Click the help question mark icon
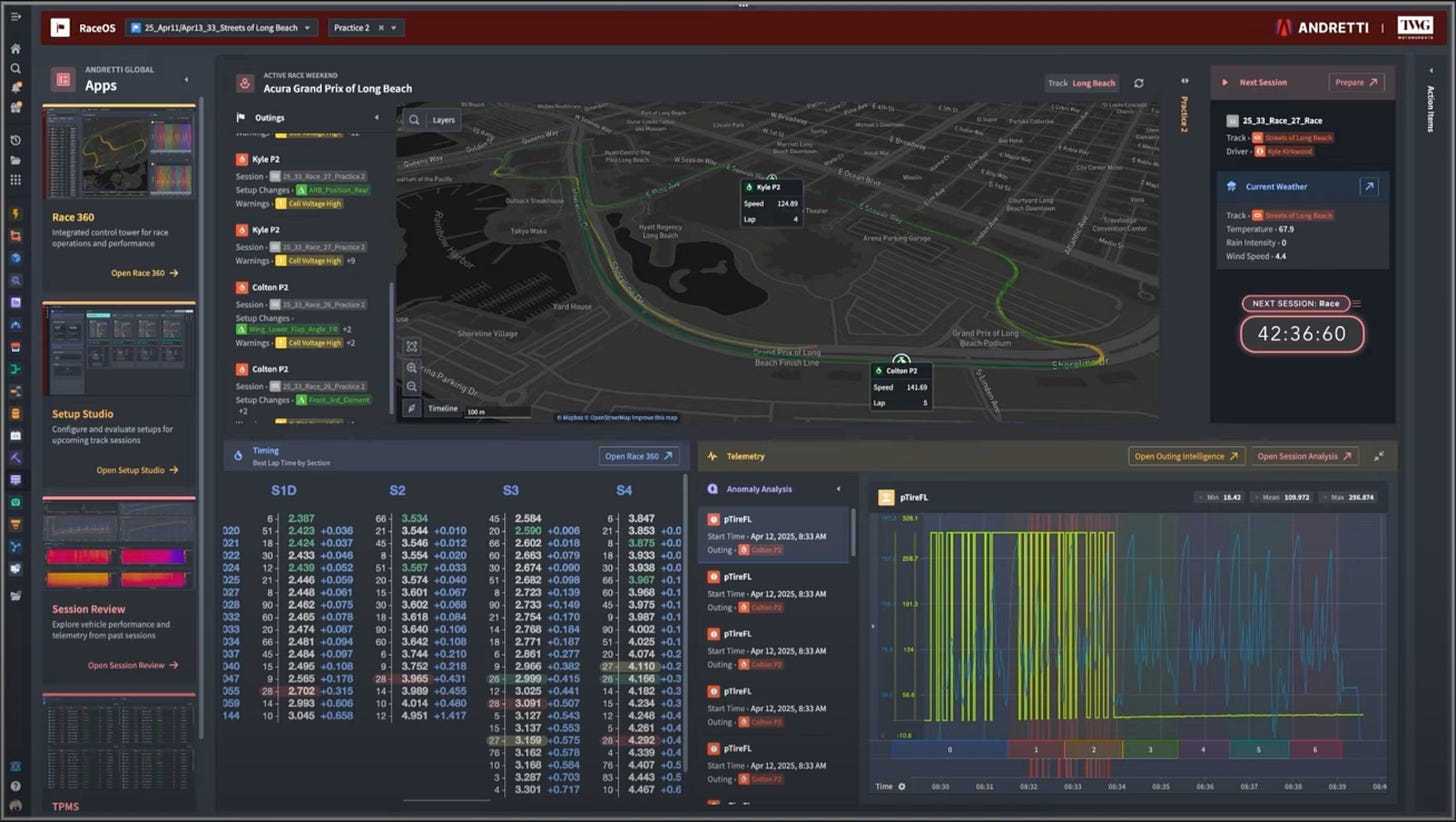 point(15,786)
